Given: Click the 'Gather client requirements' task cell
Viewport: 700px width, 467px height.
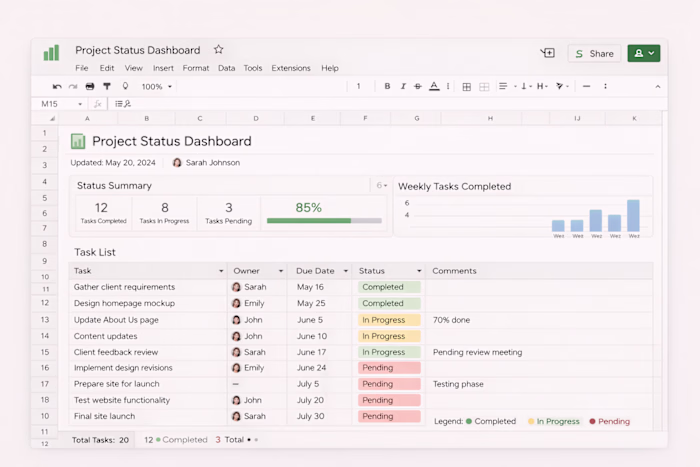Looking at the screenshot, I should [x=148, y=287].
